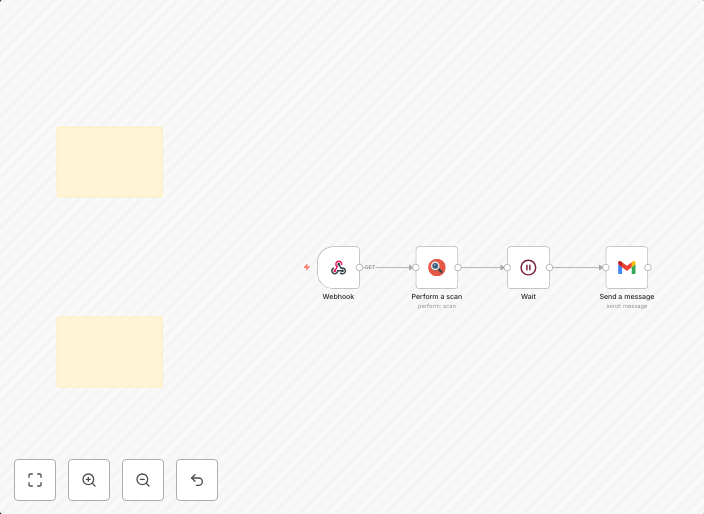Image resolution: width=704 pixels, height=514 pixels.
Task: Select the lower yellow sticky note
Action: [x=110, y=352]
